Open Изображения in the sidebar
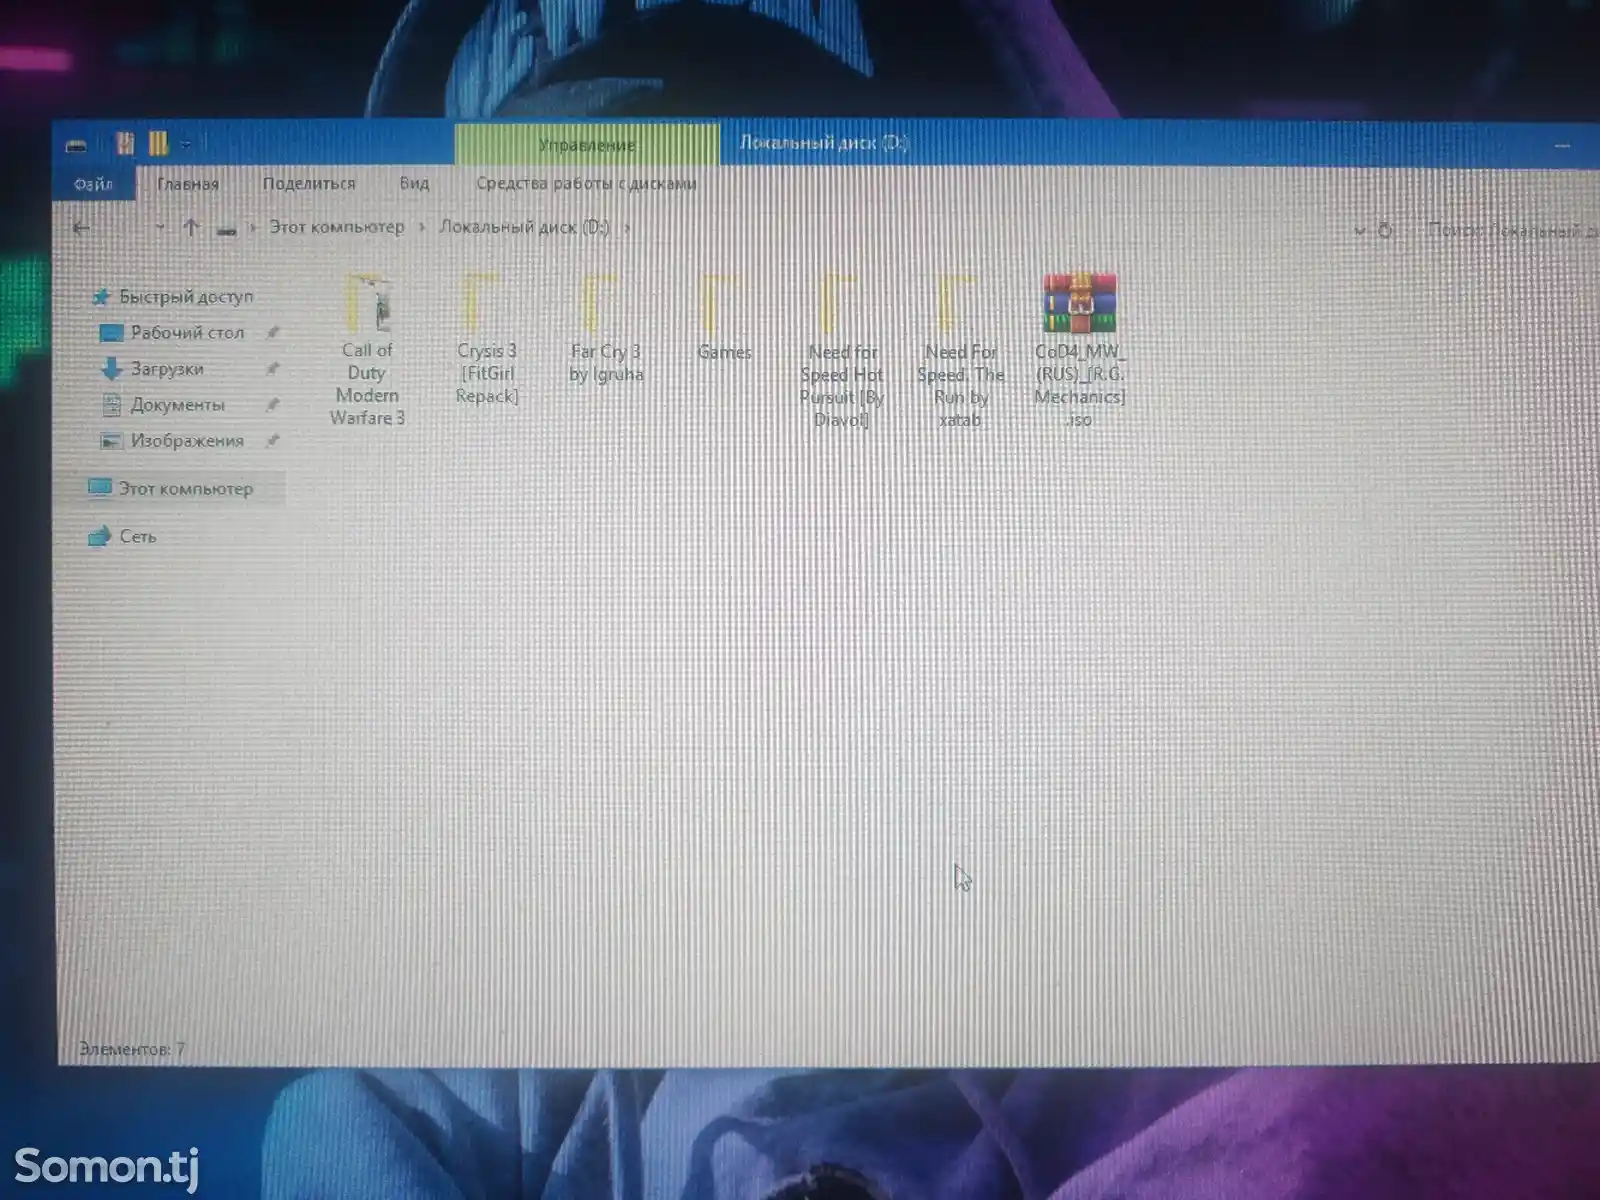The width and height of the screenshot is (1600, 1200). tap(187, 441)
